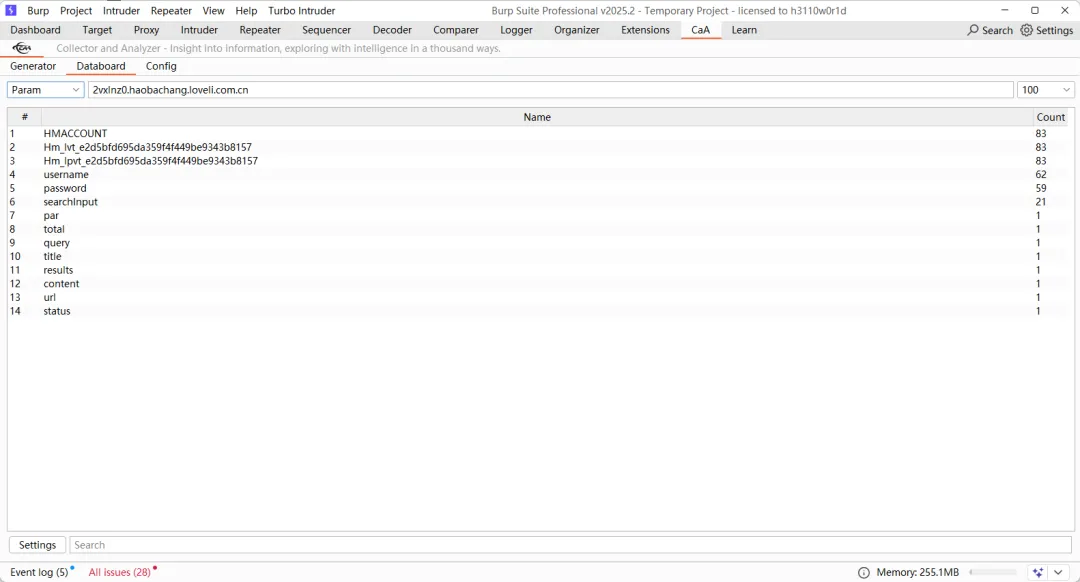Image resolution: width=1080 pixels, height=582 pixels.
Task: Open the Help menu
Action: coord(246,10)
